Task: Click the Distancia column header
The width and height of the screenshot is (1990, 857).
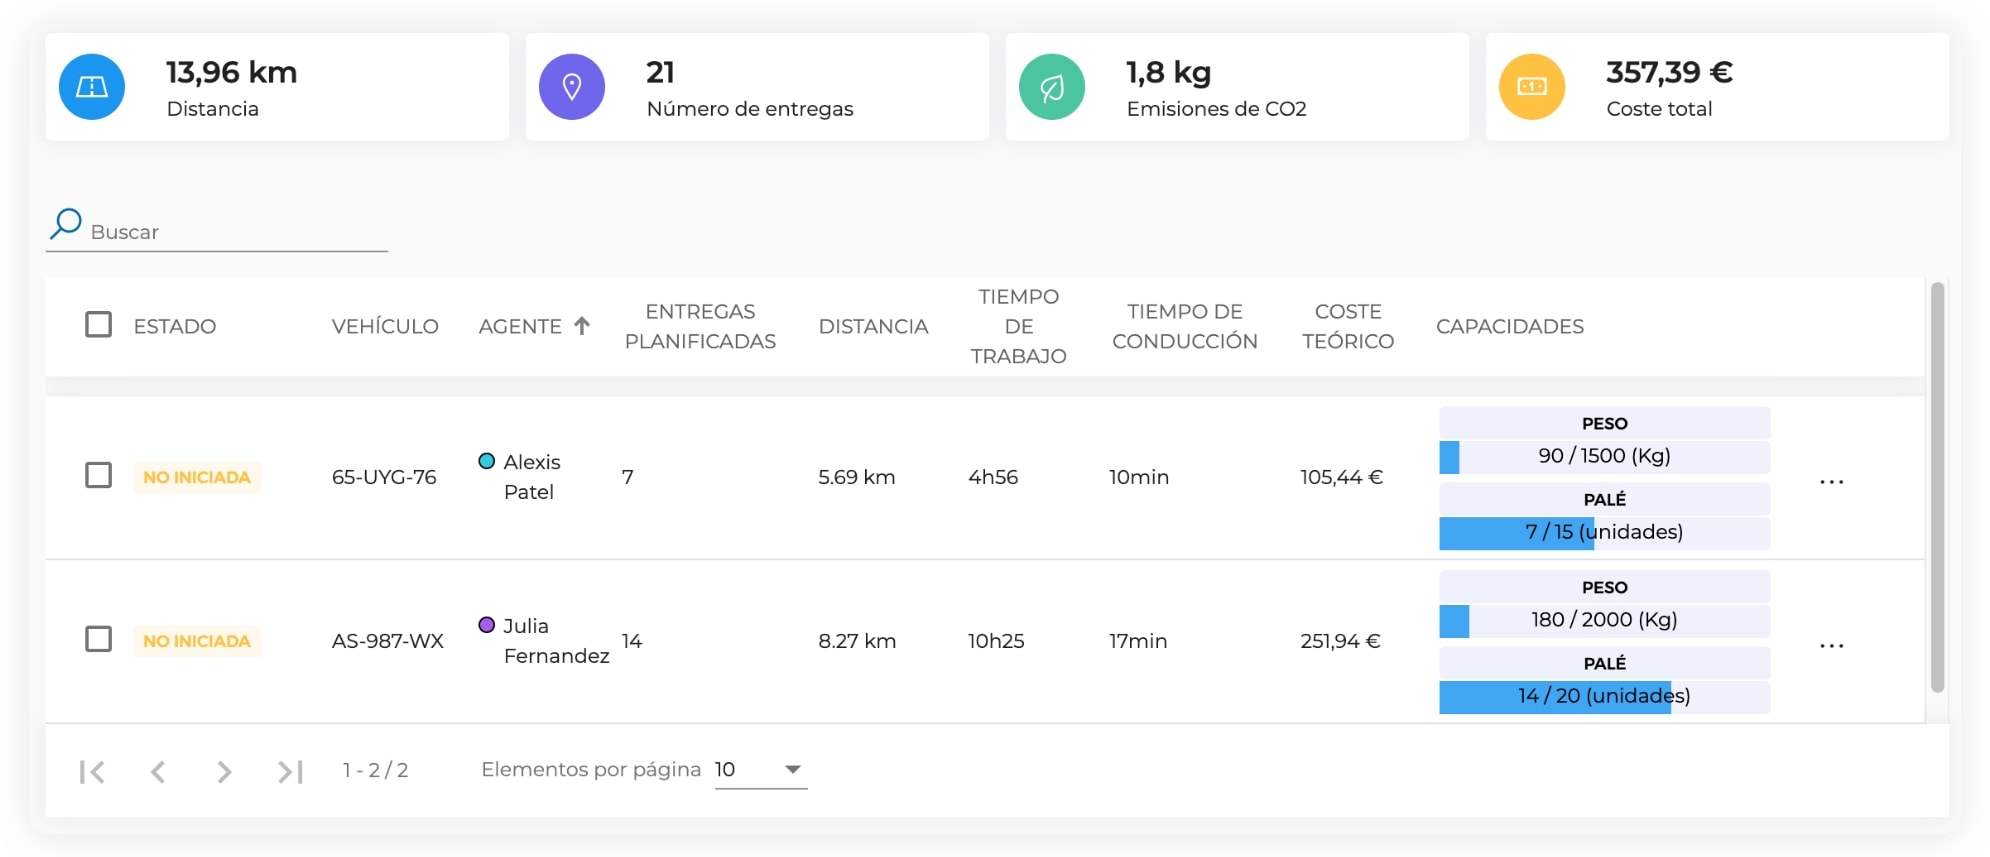Action: [x=873, y=326]
